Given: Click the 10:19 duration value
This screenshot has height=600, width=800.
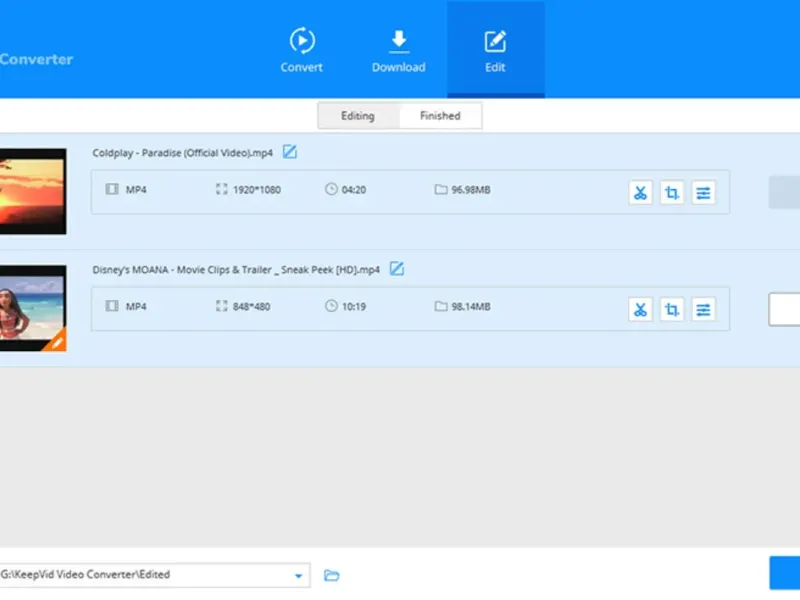Looking at the screenshot, I should tap(354, 307).
